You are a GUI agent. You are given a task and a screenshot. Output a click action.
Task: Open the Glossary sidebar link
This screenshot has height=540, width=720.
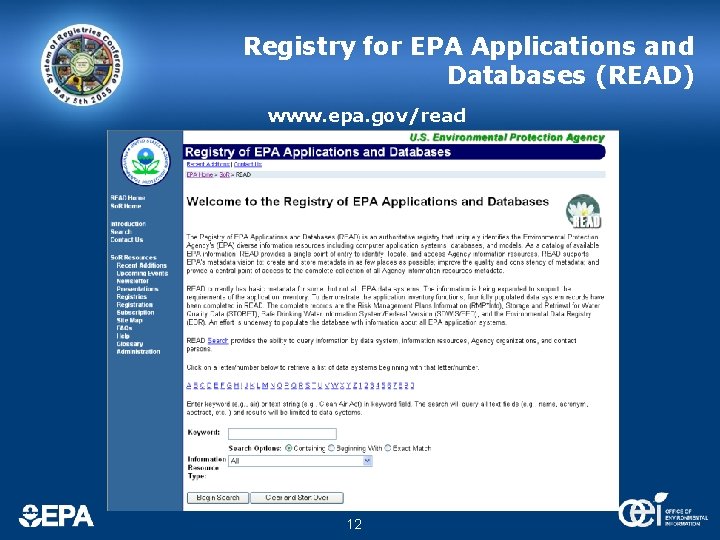pos(130,343)
